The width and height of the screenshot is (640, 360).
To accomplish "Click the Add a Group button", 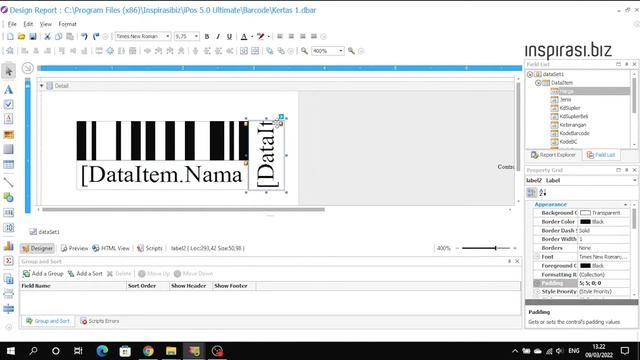I will pos(43,273).
